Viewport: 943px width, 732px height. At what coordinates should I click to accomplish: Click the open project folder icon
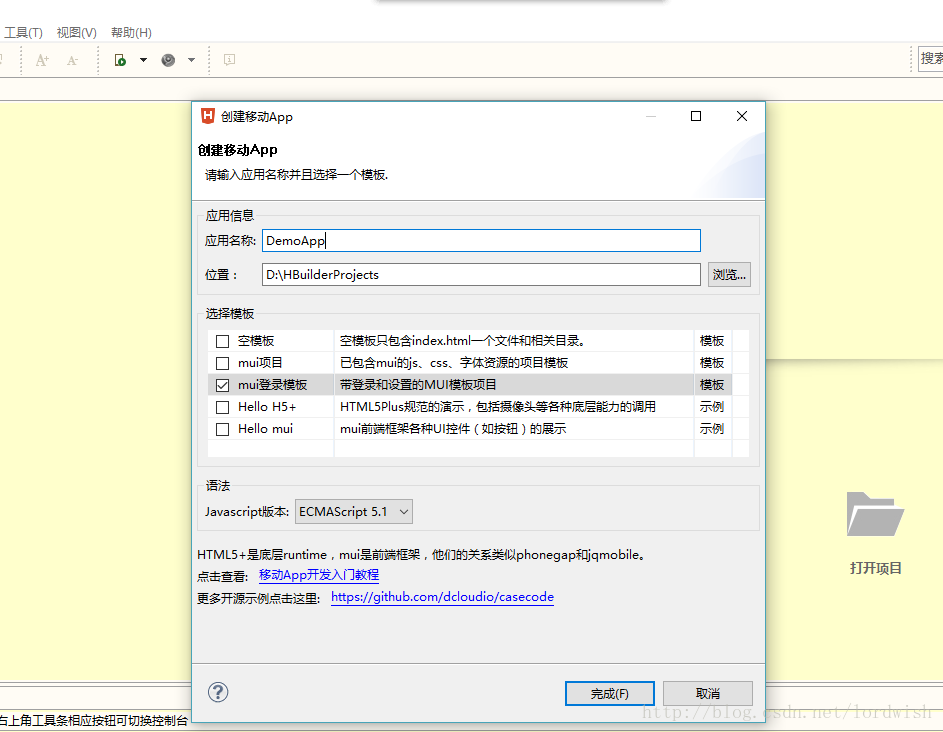tap(875, 514)
